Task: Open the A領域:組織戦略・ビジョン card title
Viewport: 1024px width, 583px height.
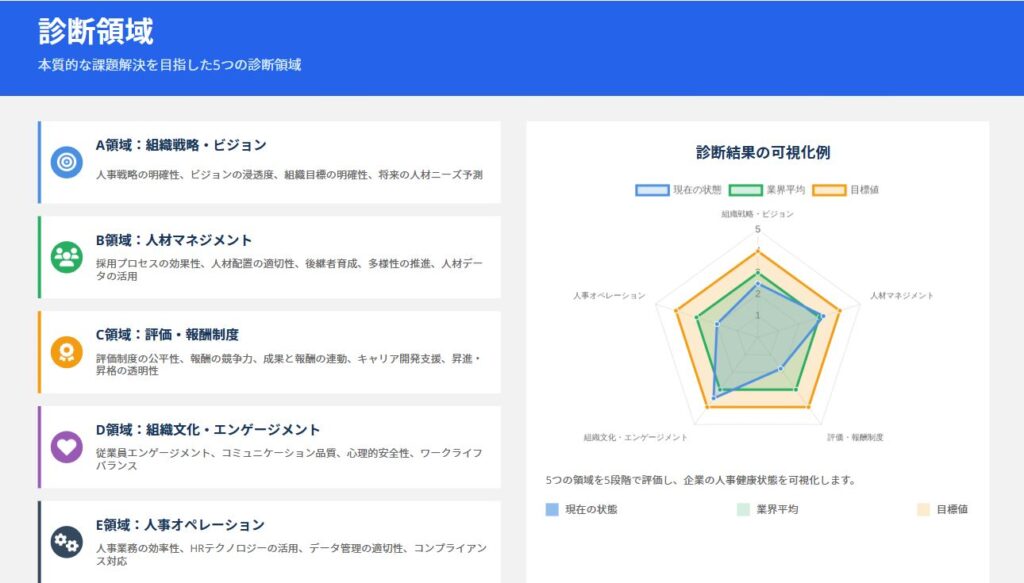Action: click(180, 145)
